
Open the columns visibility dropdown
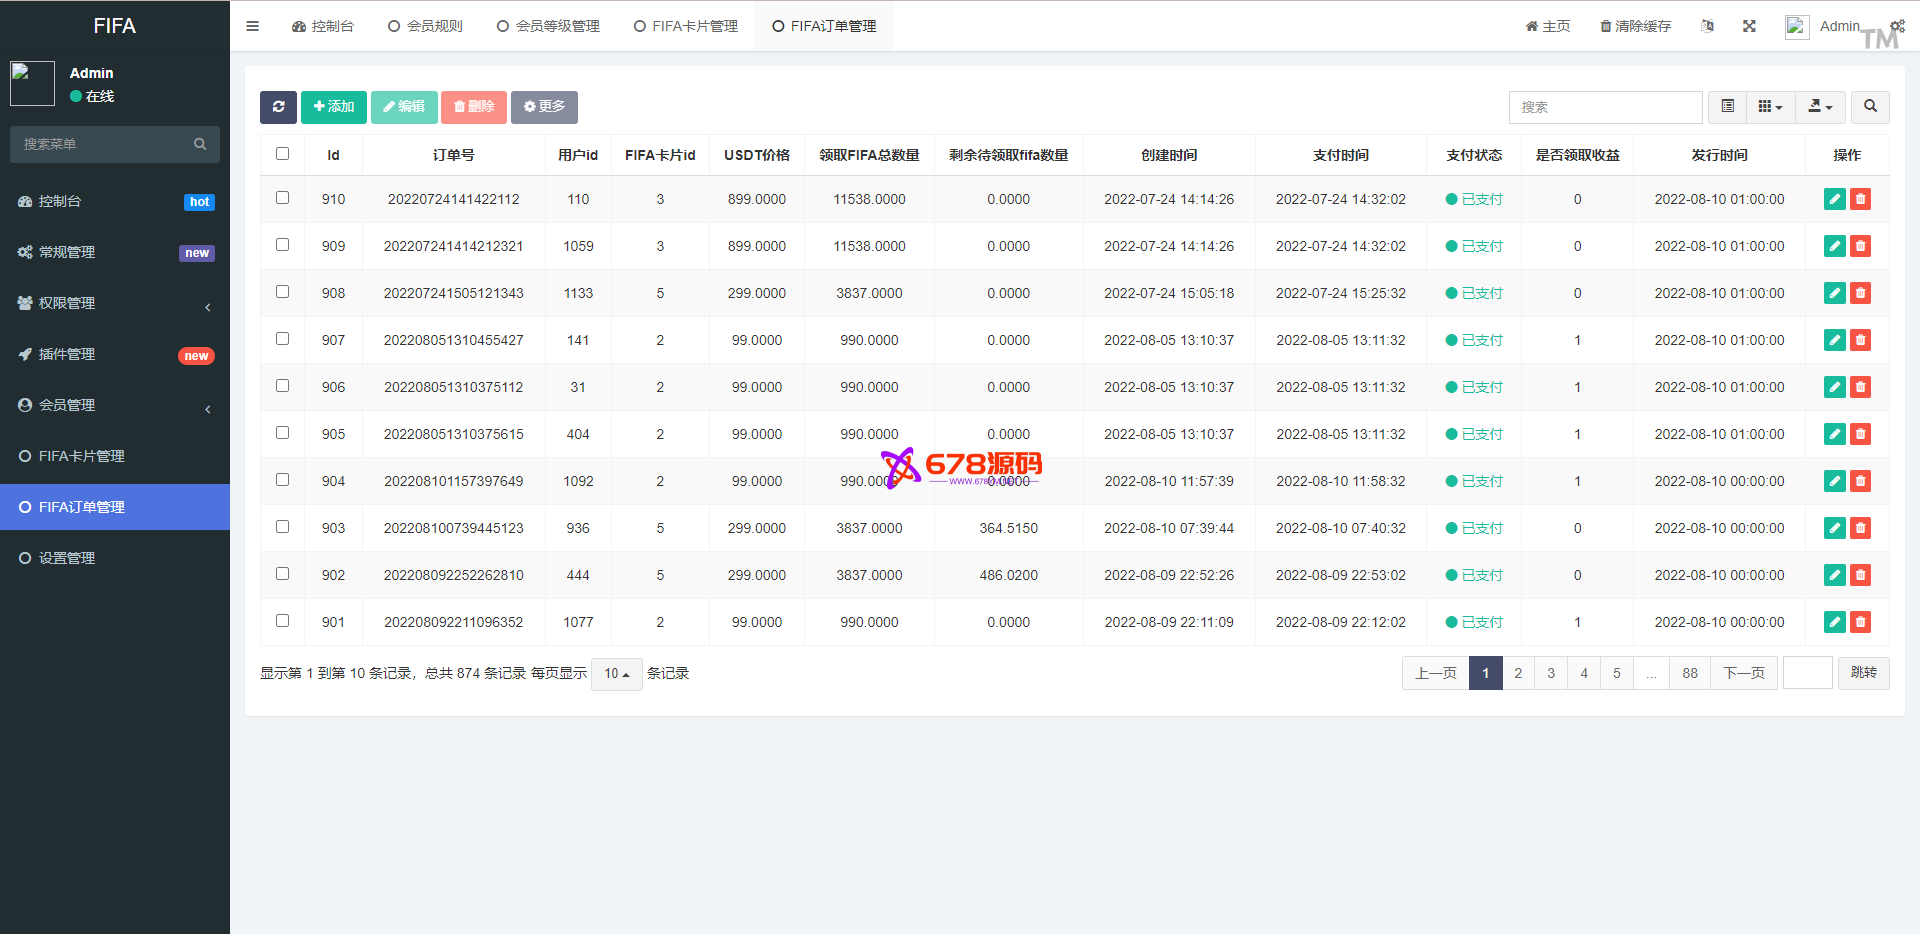(x=1770, y=107)
